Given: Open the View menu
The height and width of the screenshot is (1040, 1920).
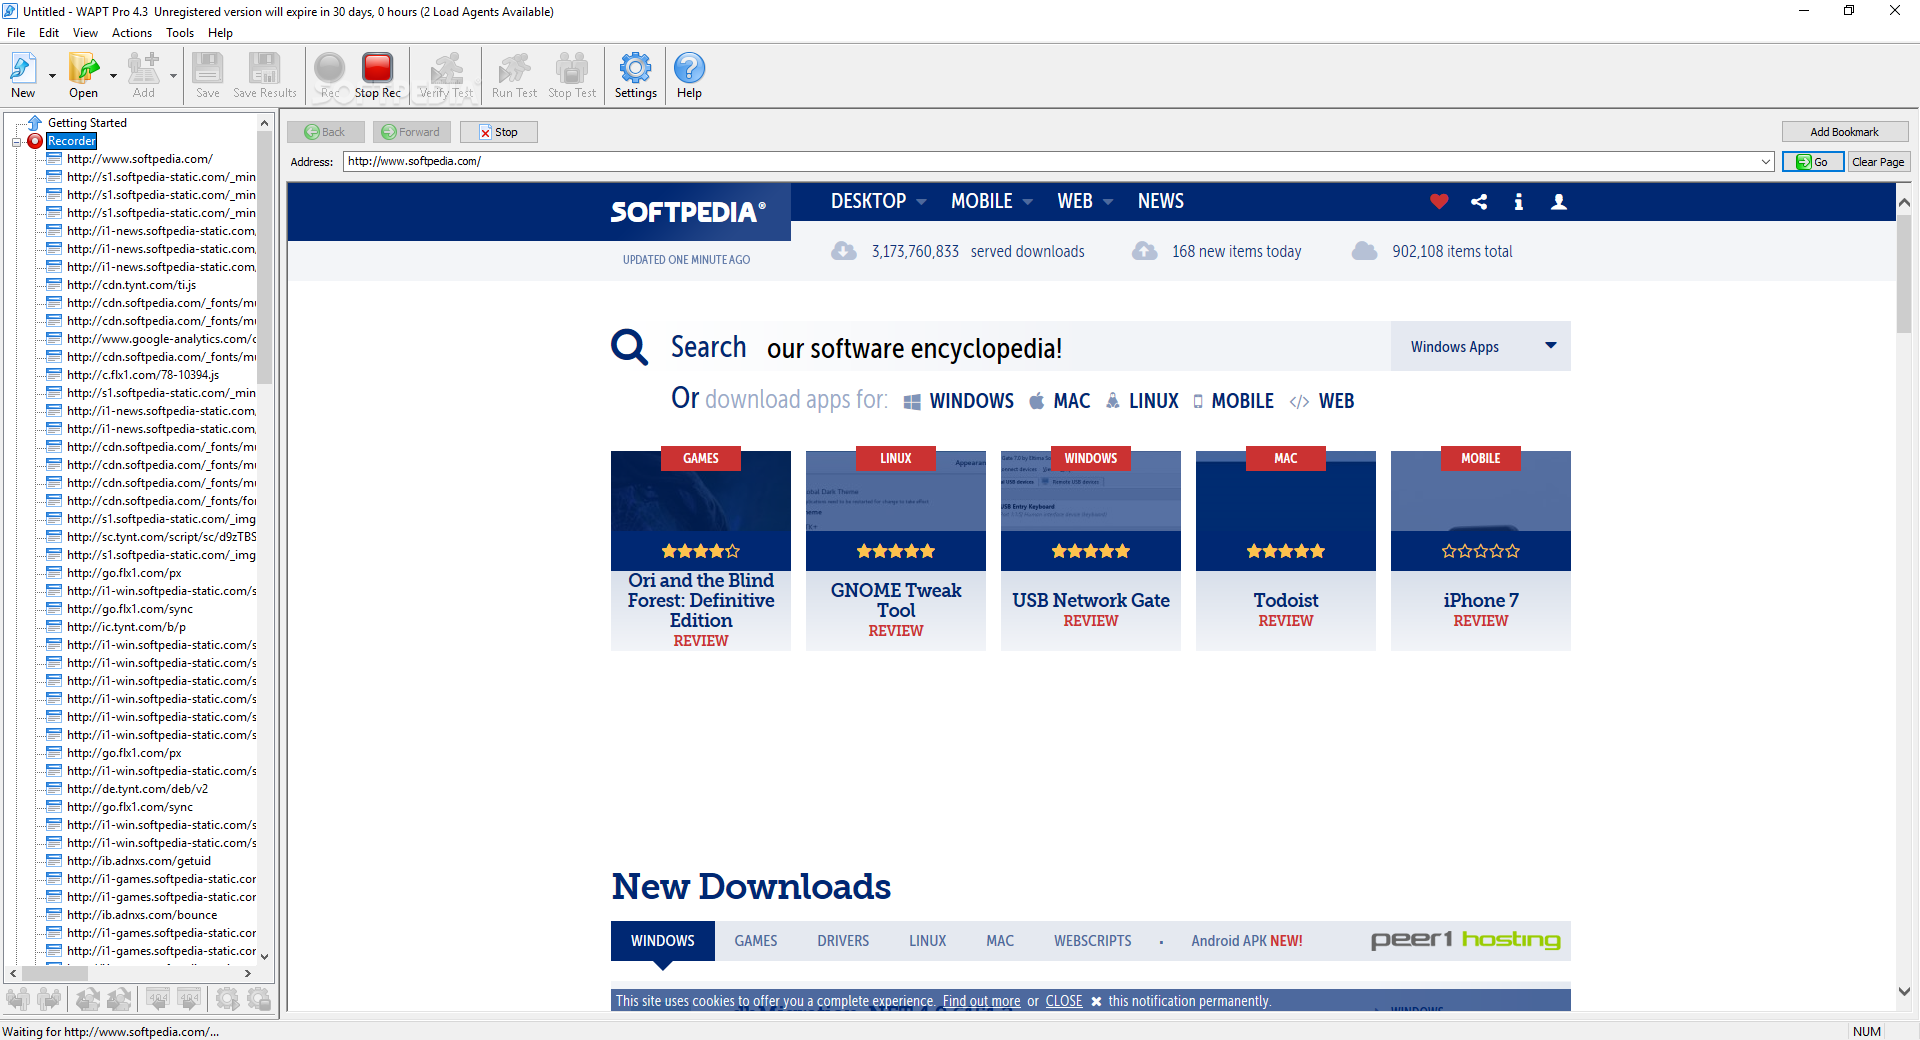Looking at the screenshot, I should point(85,33).
